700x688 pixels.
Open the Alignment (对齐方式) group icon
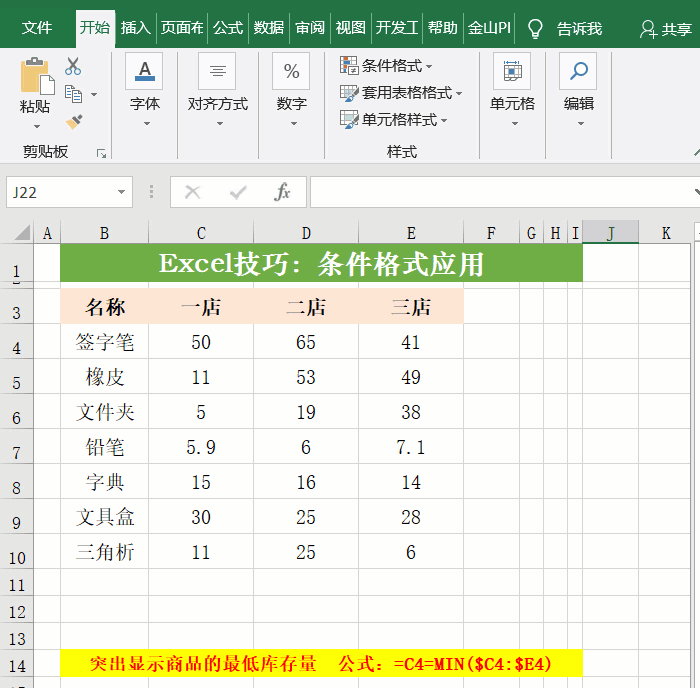tap(217, 71)
